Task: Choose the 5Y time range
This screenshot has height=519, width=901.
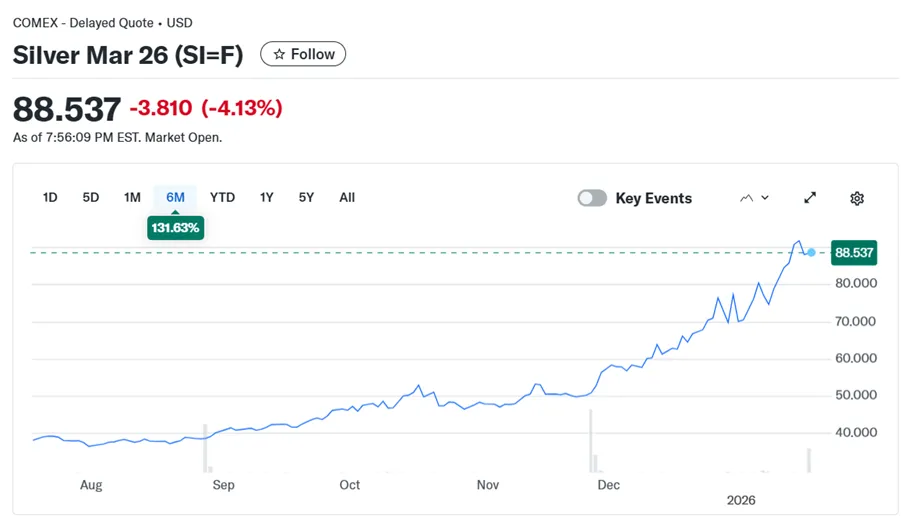Action: click(x=306, y=197)
